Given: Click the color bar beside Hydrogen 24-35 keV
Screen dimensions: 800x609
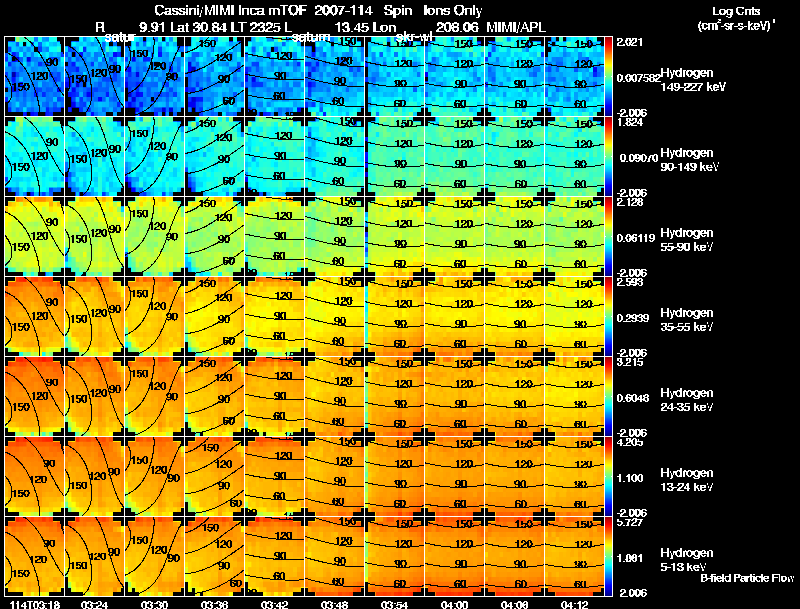Looking at the screenshot, I should [608, 396].
